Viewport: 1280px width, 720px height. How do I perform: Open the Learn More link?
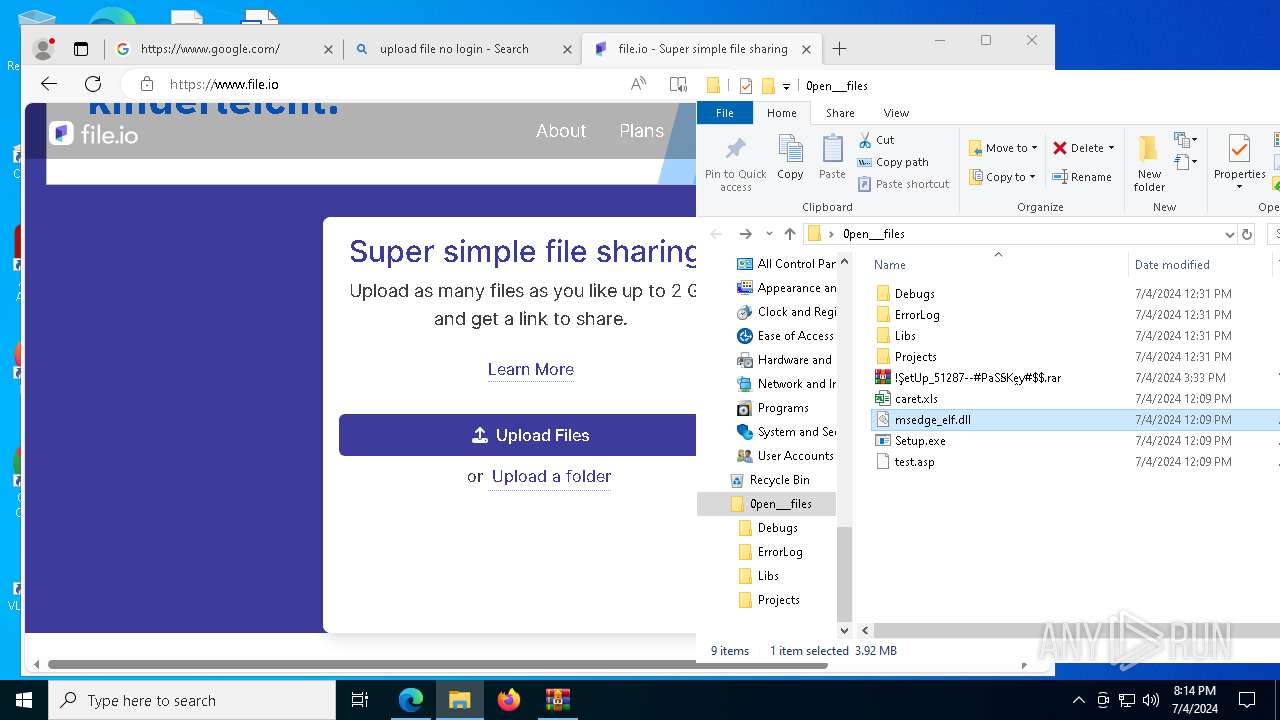tap(531, 369)
